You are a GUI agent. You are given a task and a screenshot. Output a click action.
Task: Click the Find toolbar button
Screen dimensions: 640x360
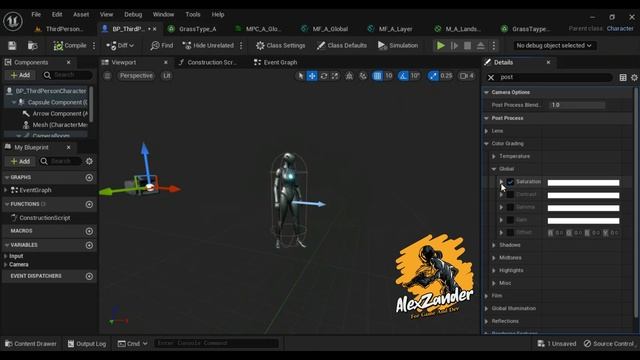(x=162, y=45)
